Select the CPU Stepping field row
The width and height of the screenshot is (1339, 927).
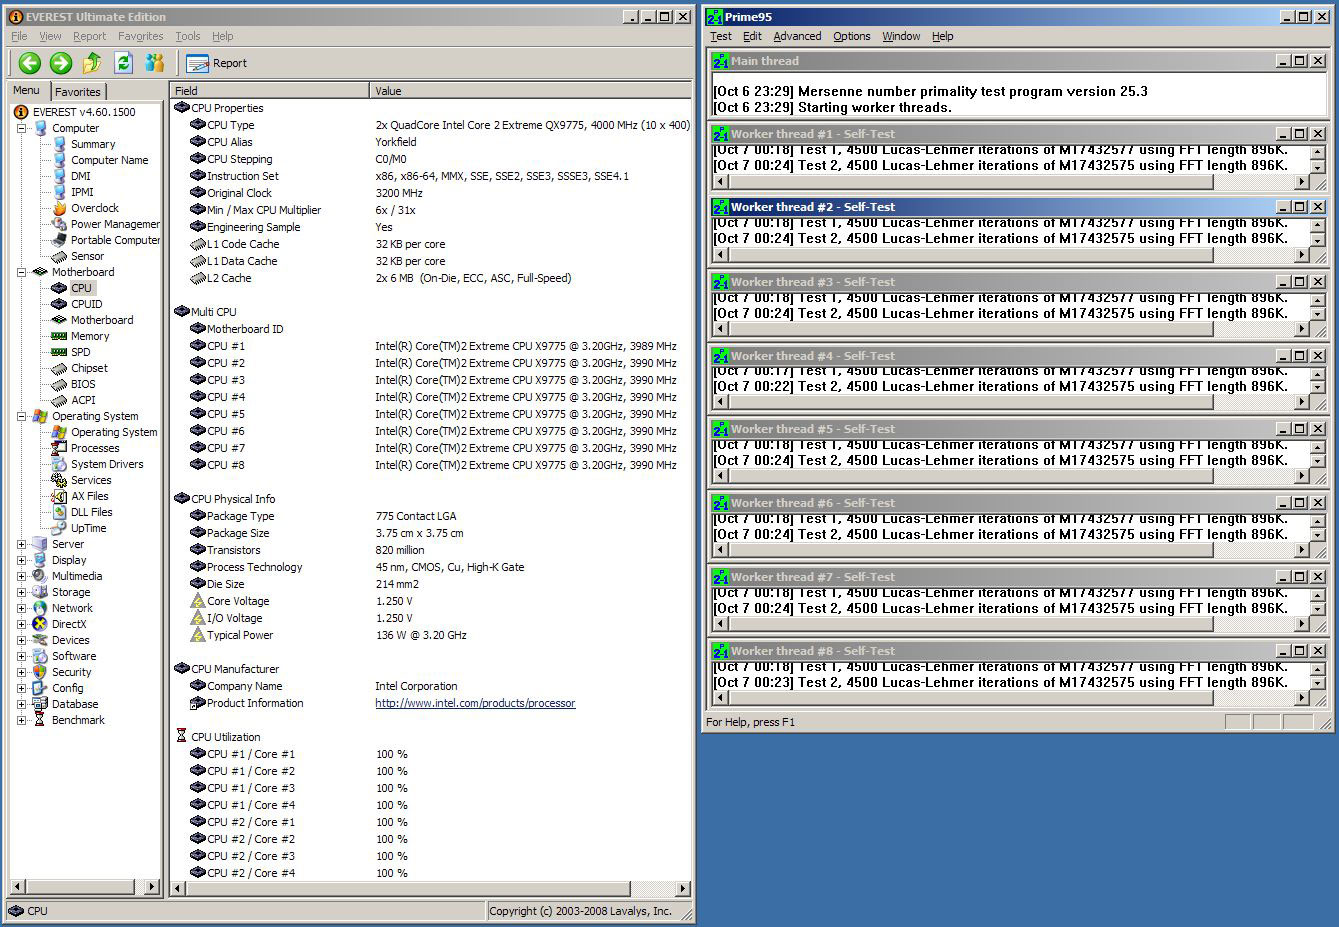(x=432, y=159)
